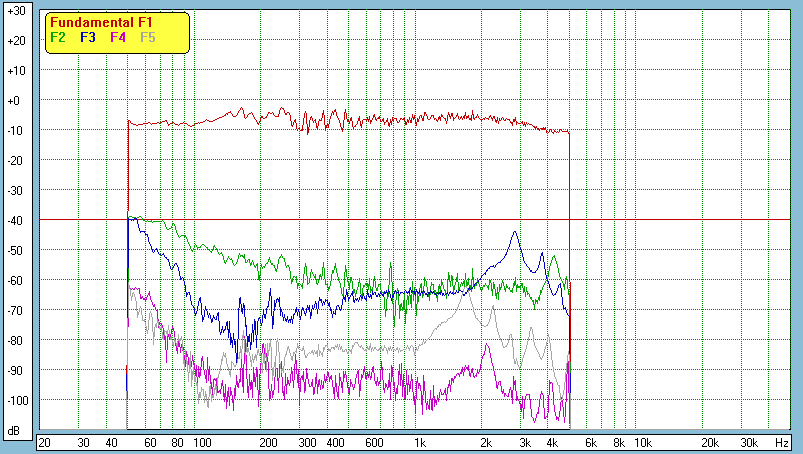Click the +30 label on the vertical axis
This screenshot has height=454, width=803.
tap(15, 11)
